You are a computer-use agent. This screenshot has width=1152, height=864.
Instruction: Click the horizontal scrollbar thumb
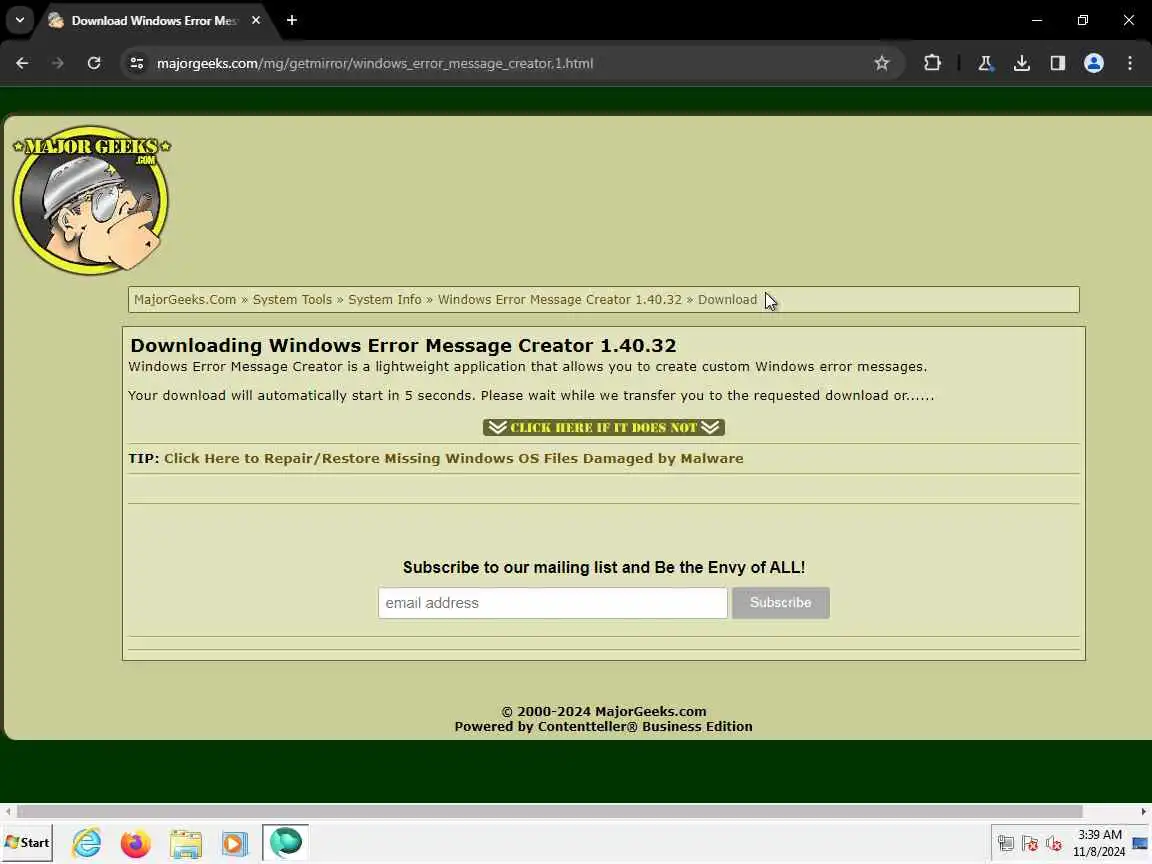coord(550,812)
